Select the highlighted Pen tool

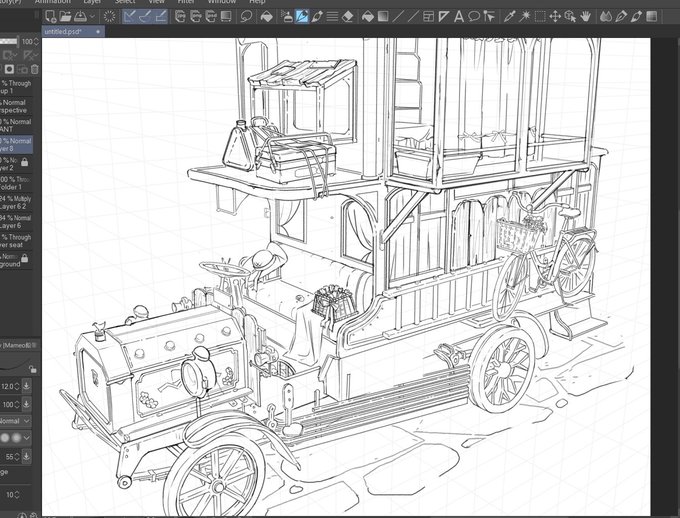click(301, 16)
